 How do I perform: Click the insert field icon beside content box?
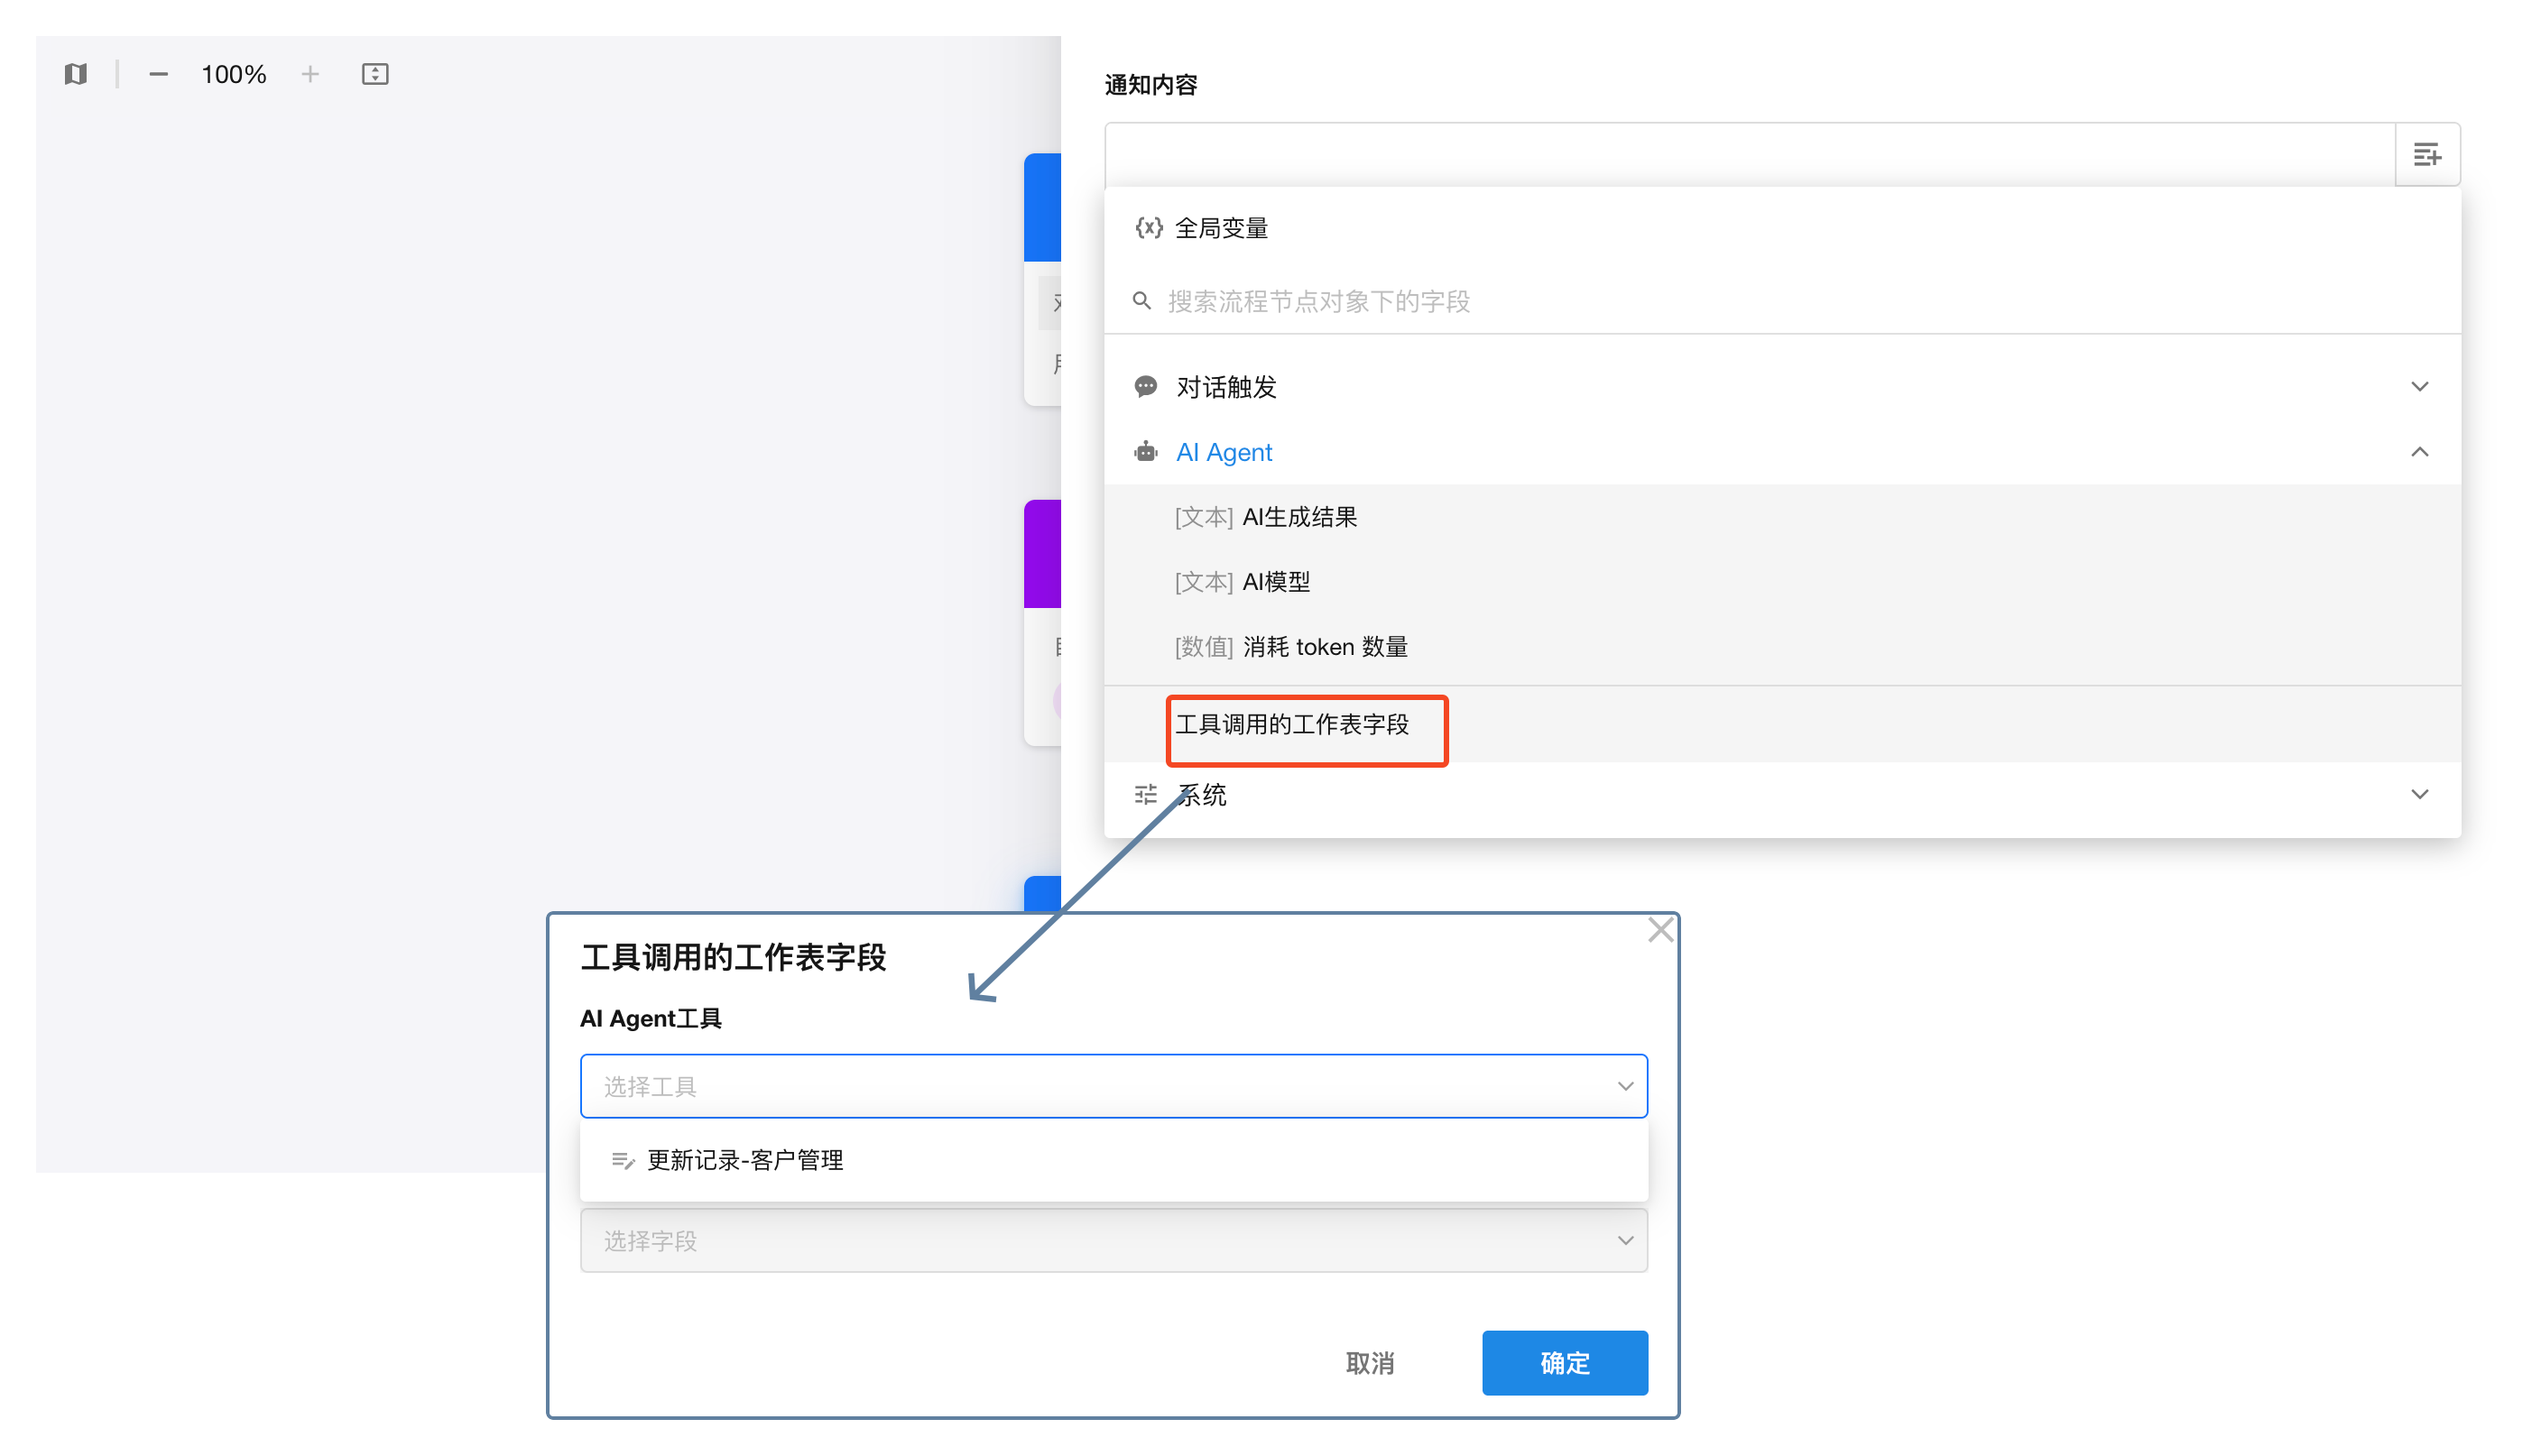[2427, 155]
